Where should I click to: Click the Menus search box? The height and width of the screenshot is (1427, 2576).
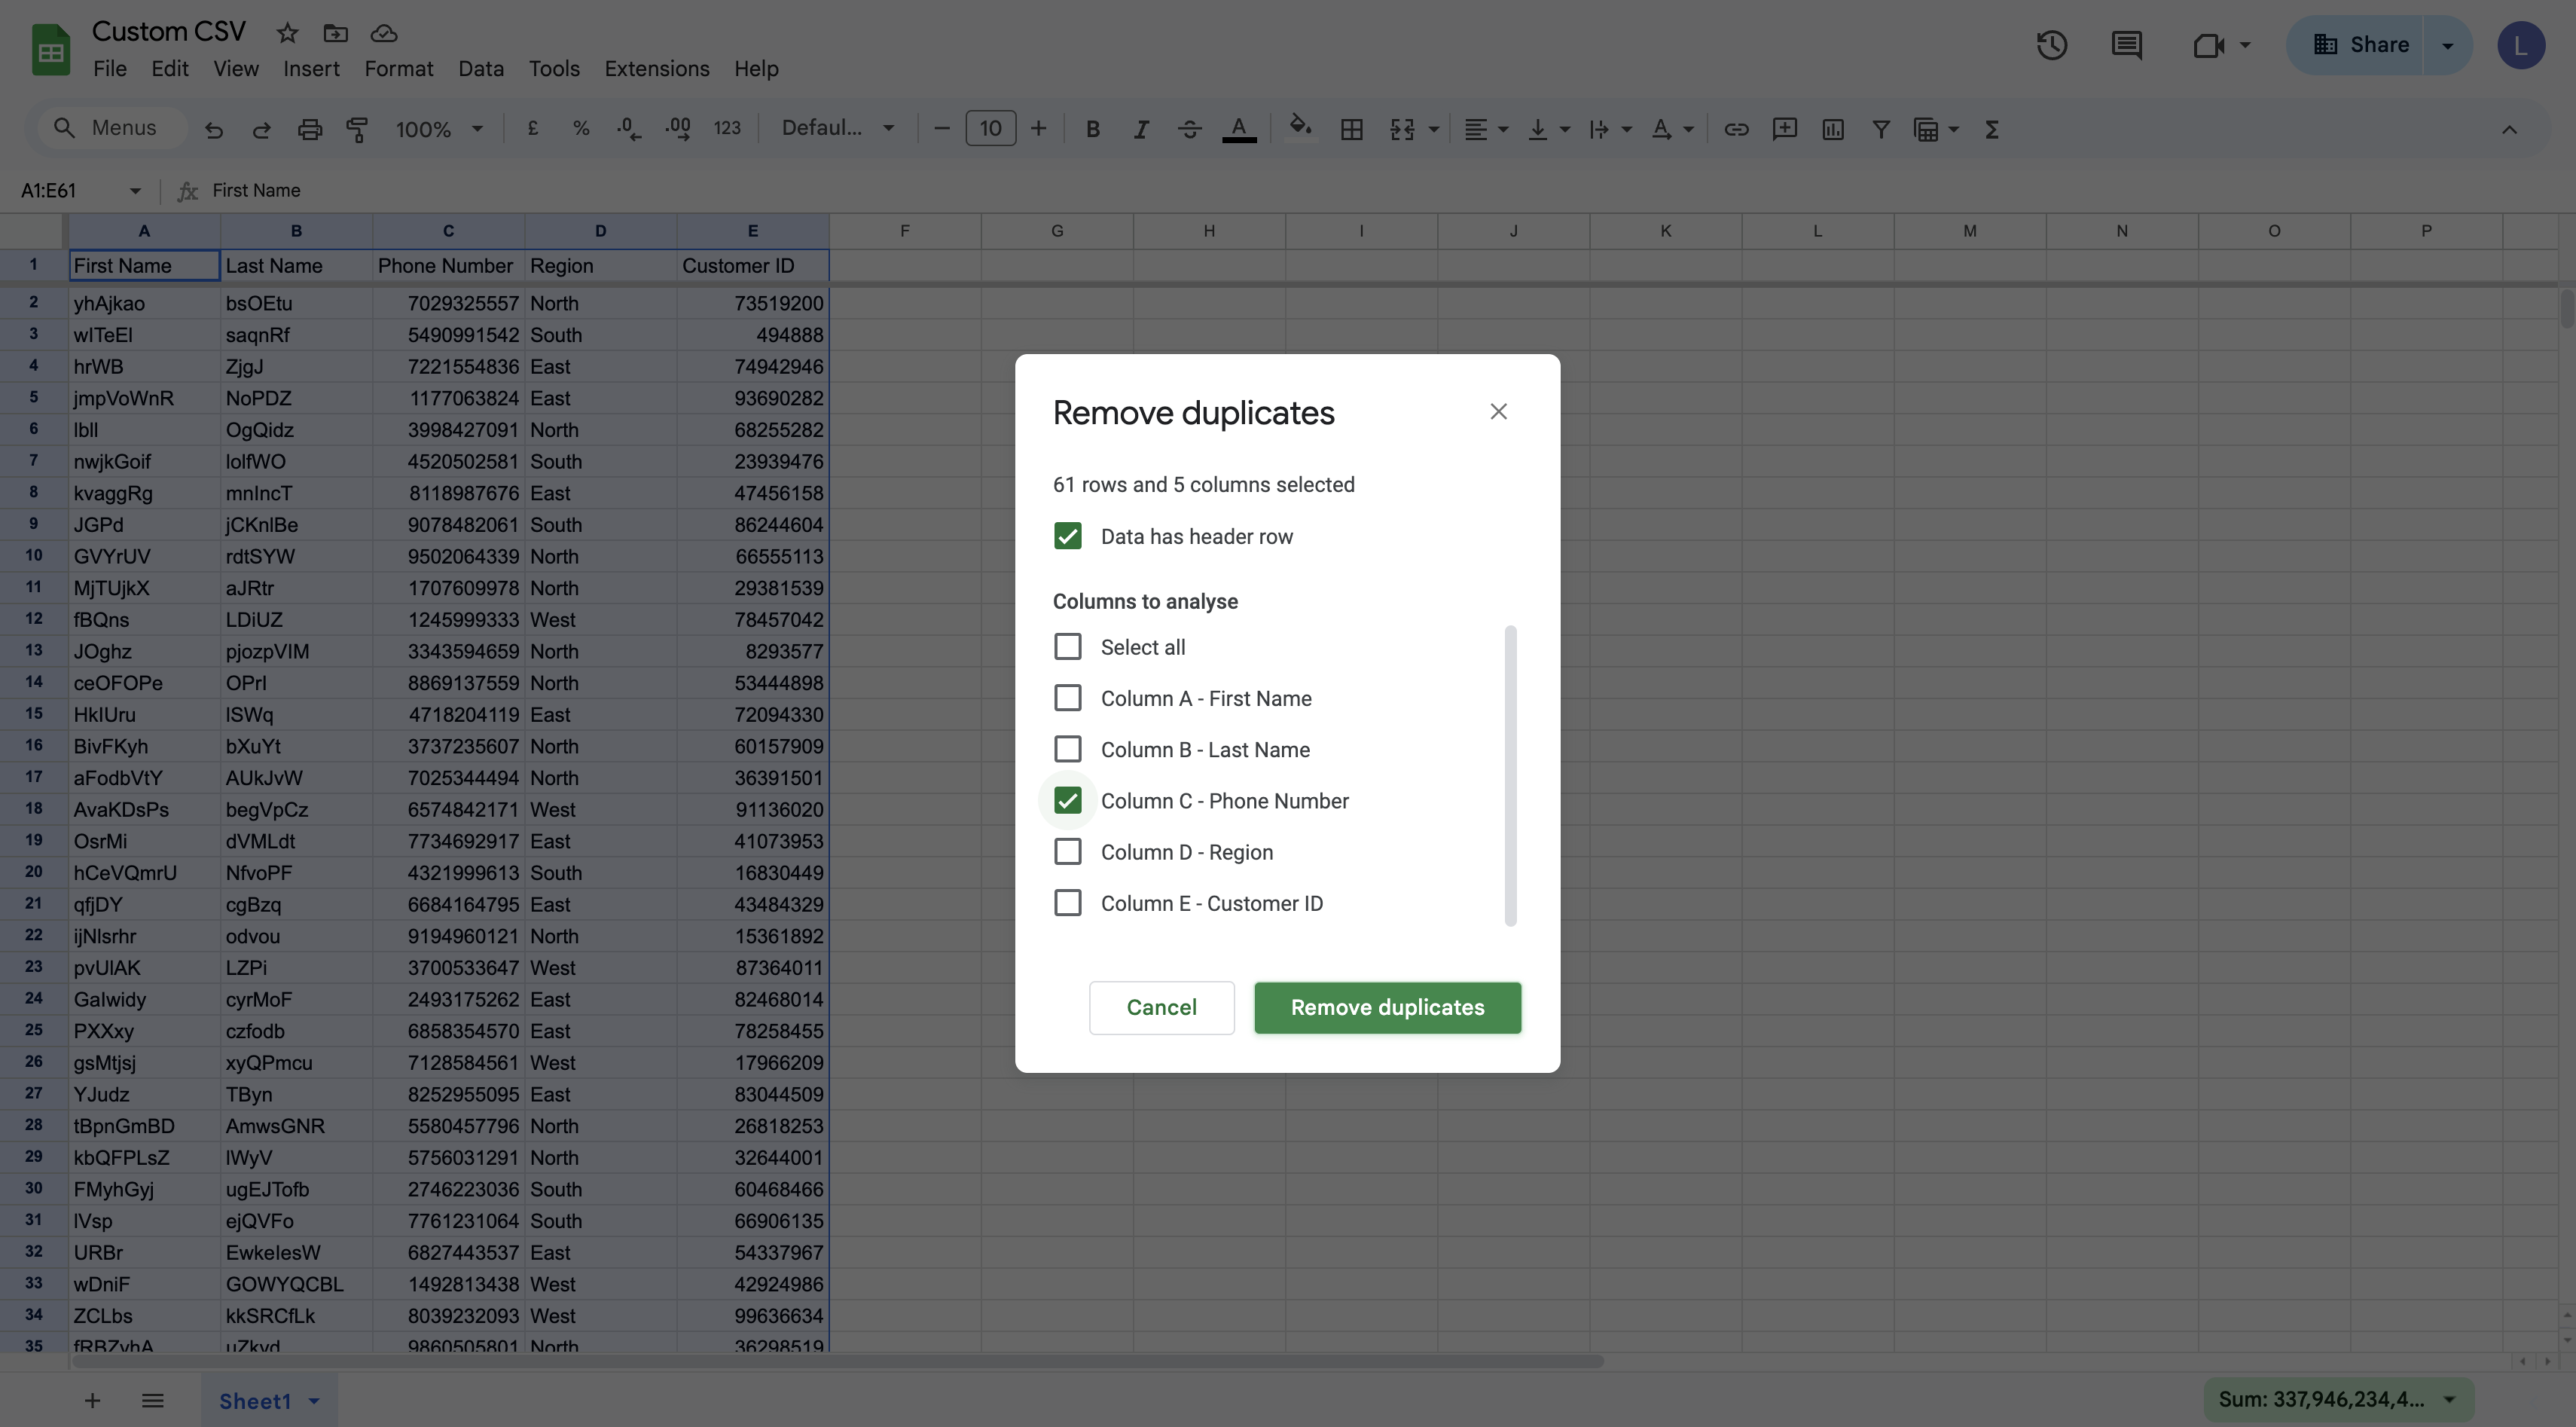pyautogui.click(x=112, y=128)
